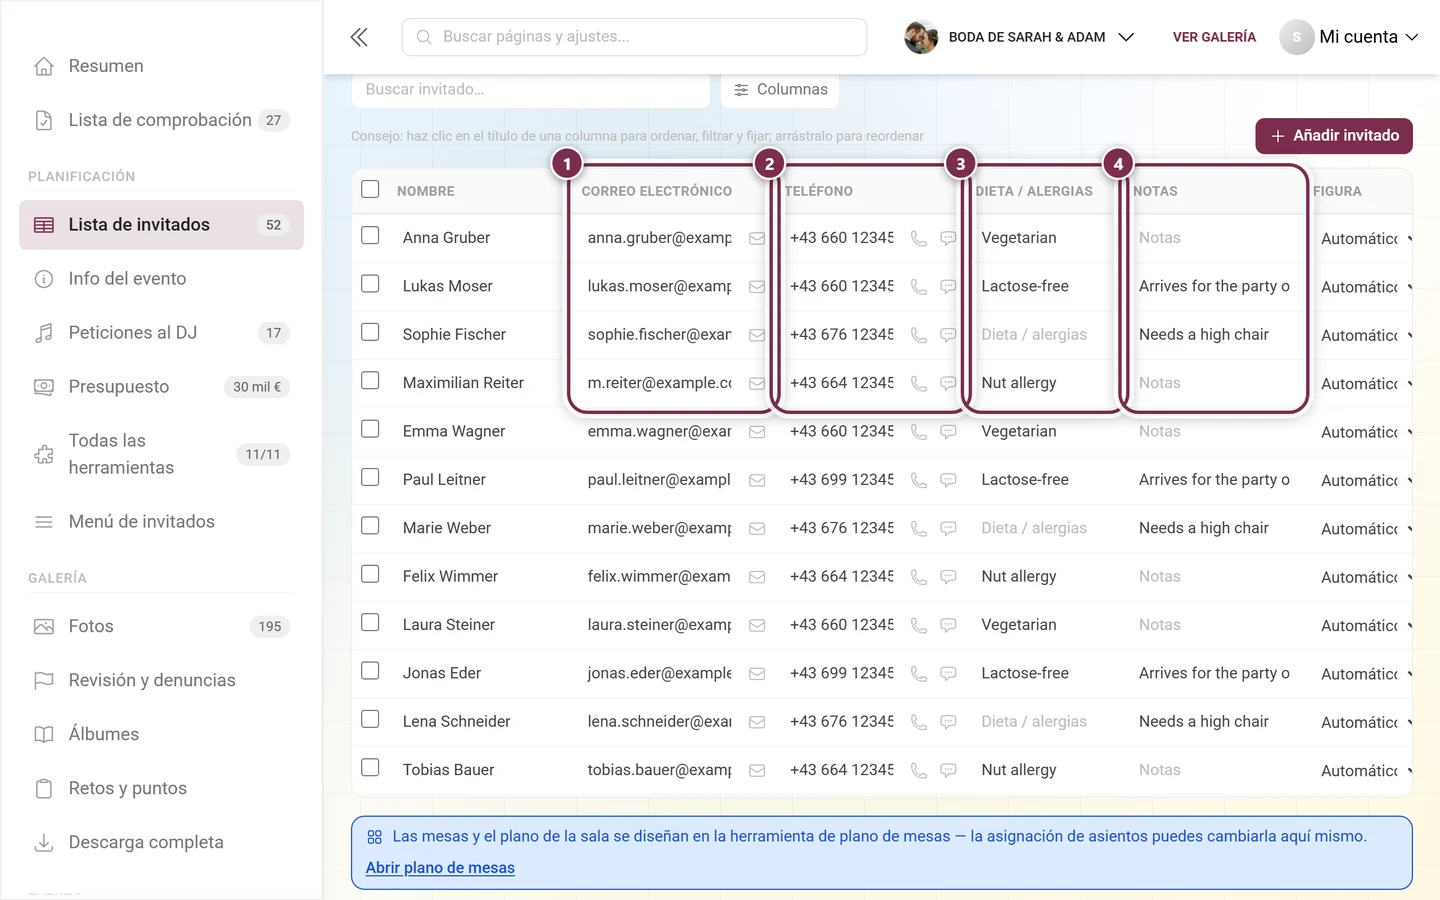Click the call icon in Paul Leitner's row
1440x900 pixels.
(x=918, y=480)
